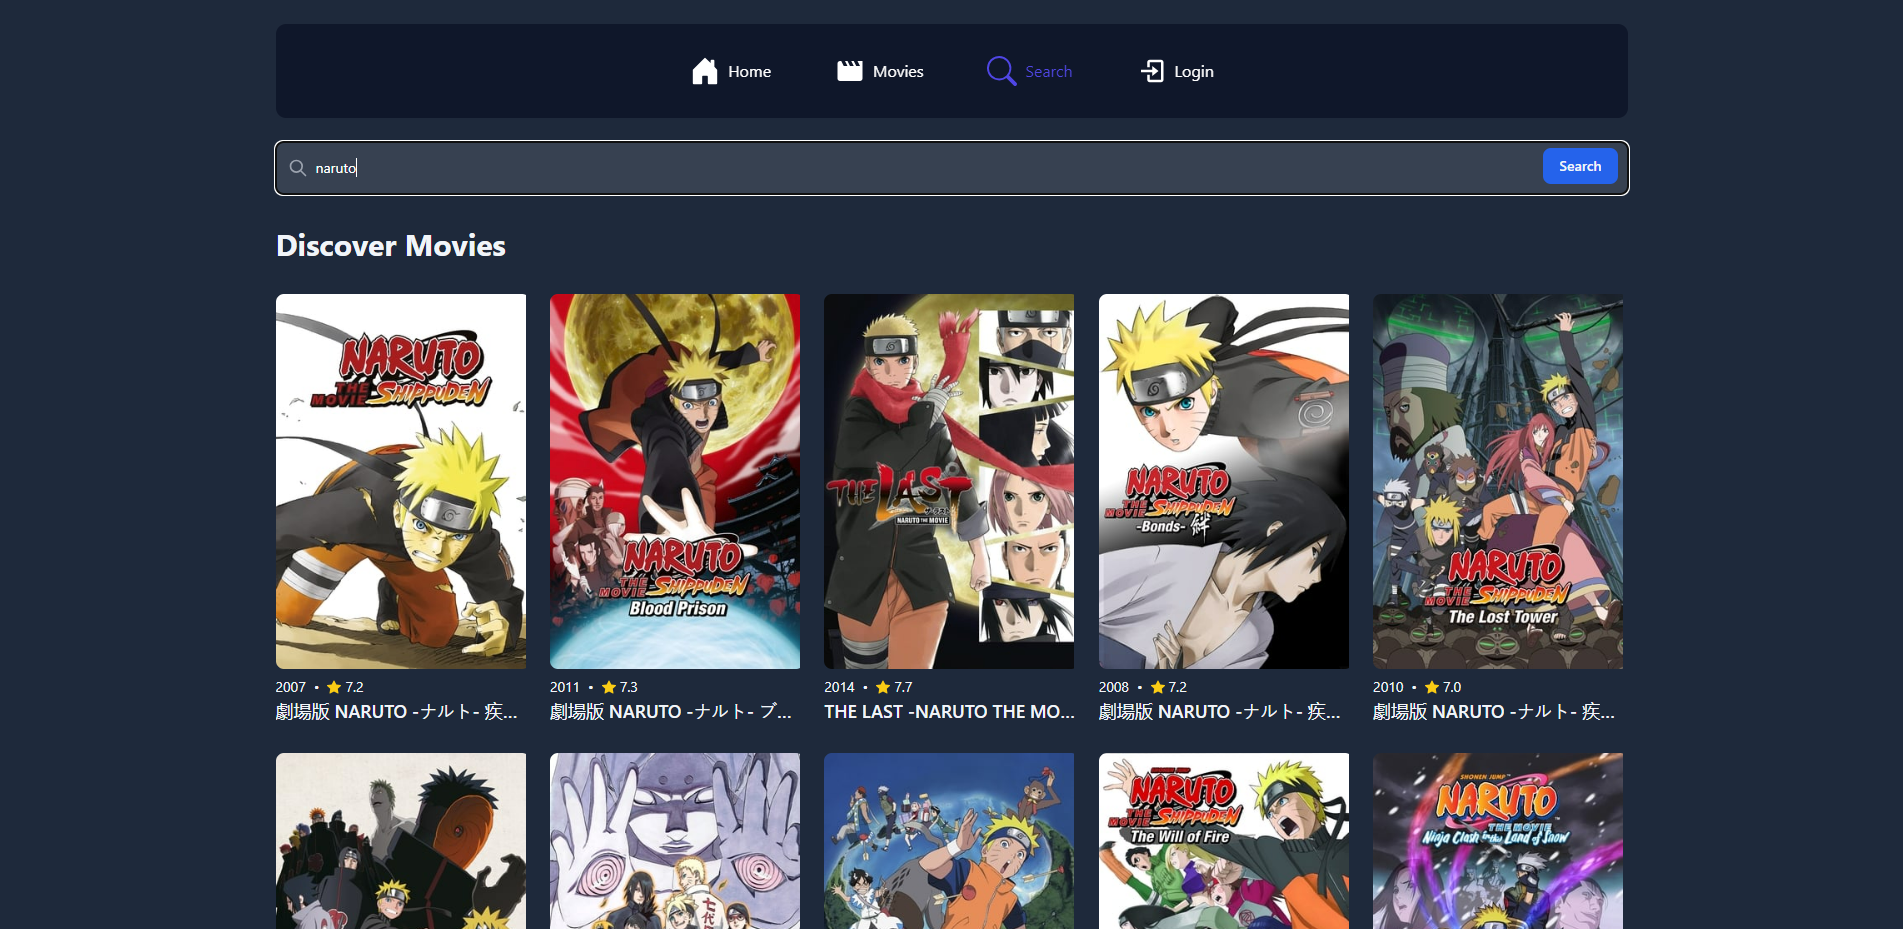The width and height of the screenshot is (1903, 929).
Task: Open the blue-sky Naruto poster with the monkey
Action: click(x=949, y=841)
